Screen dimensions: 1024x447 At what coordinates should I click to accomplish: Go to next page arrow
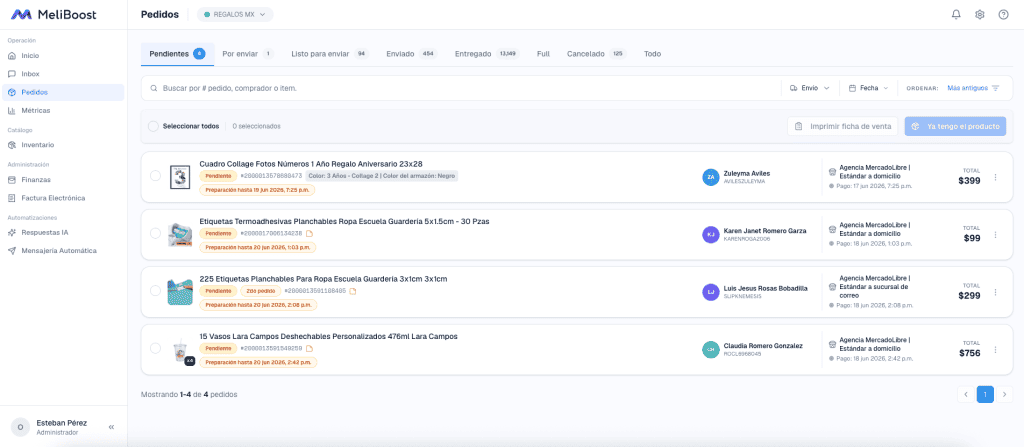tap(1004, 394)
